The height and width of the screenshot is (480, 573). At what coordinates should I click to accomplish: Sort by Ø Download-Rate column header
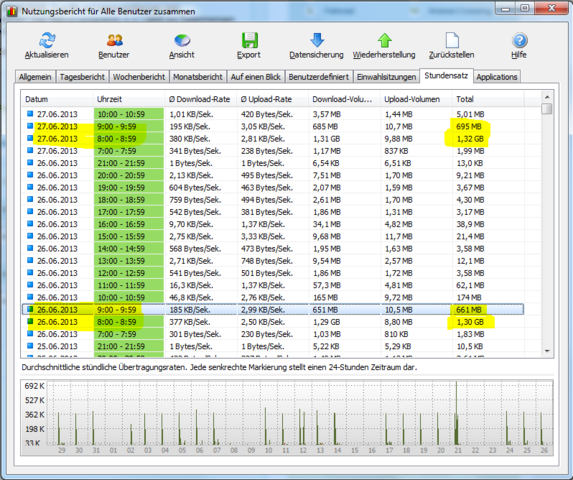coord(201,99)
